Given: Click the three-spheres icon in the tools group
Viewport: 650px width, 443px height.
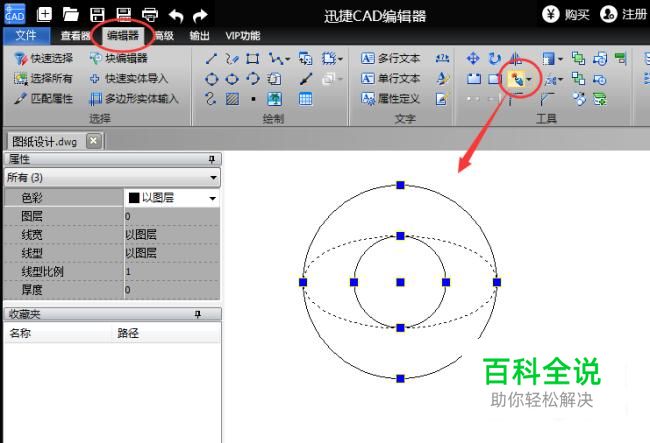Looking at the screenshot, I should click(x=579, y=99).
